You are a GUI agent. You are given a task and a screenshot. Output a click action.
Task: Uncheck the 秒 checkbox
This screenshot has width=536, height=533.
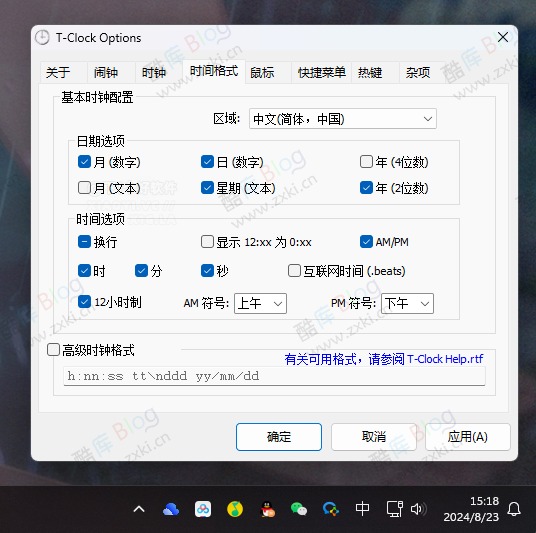207,270
